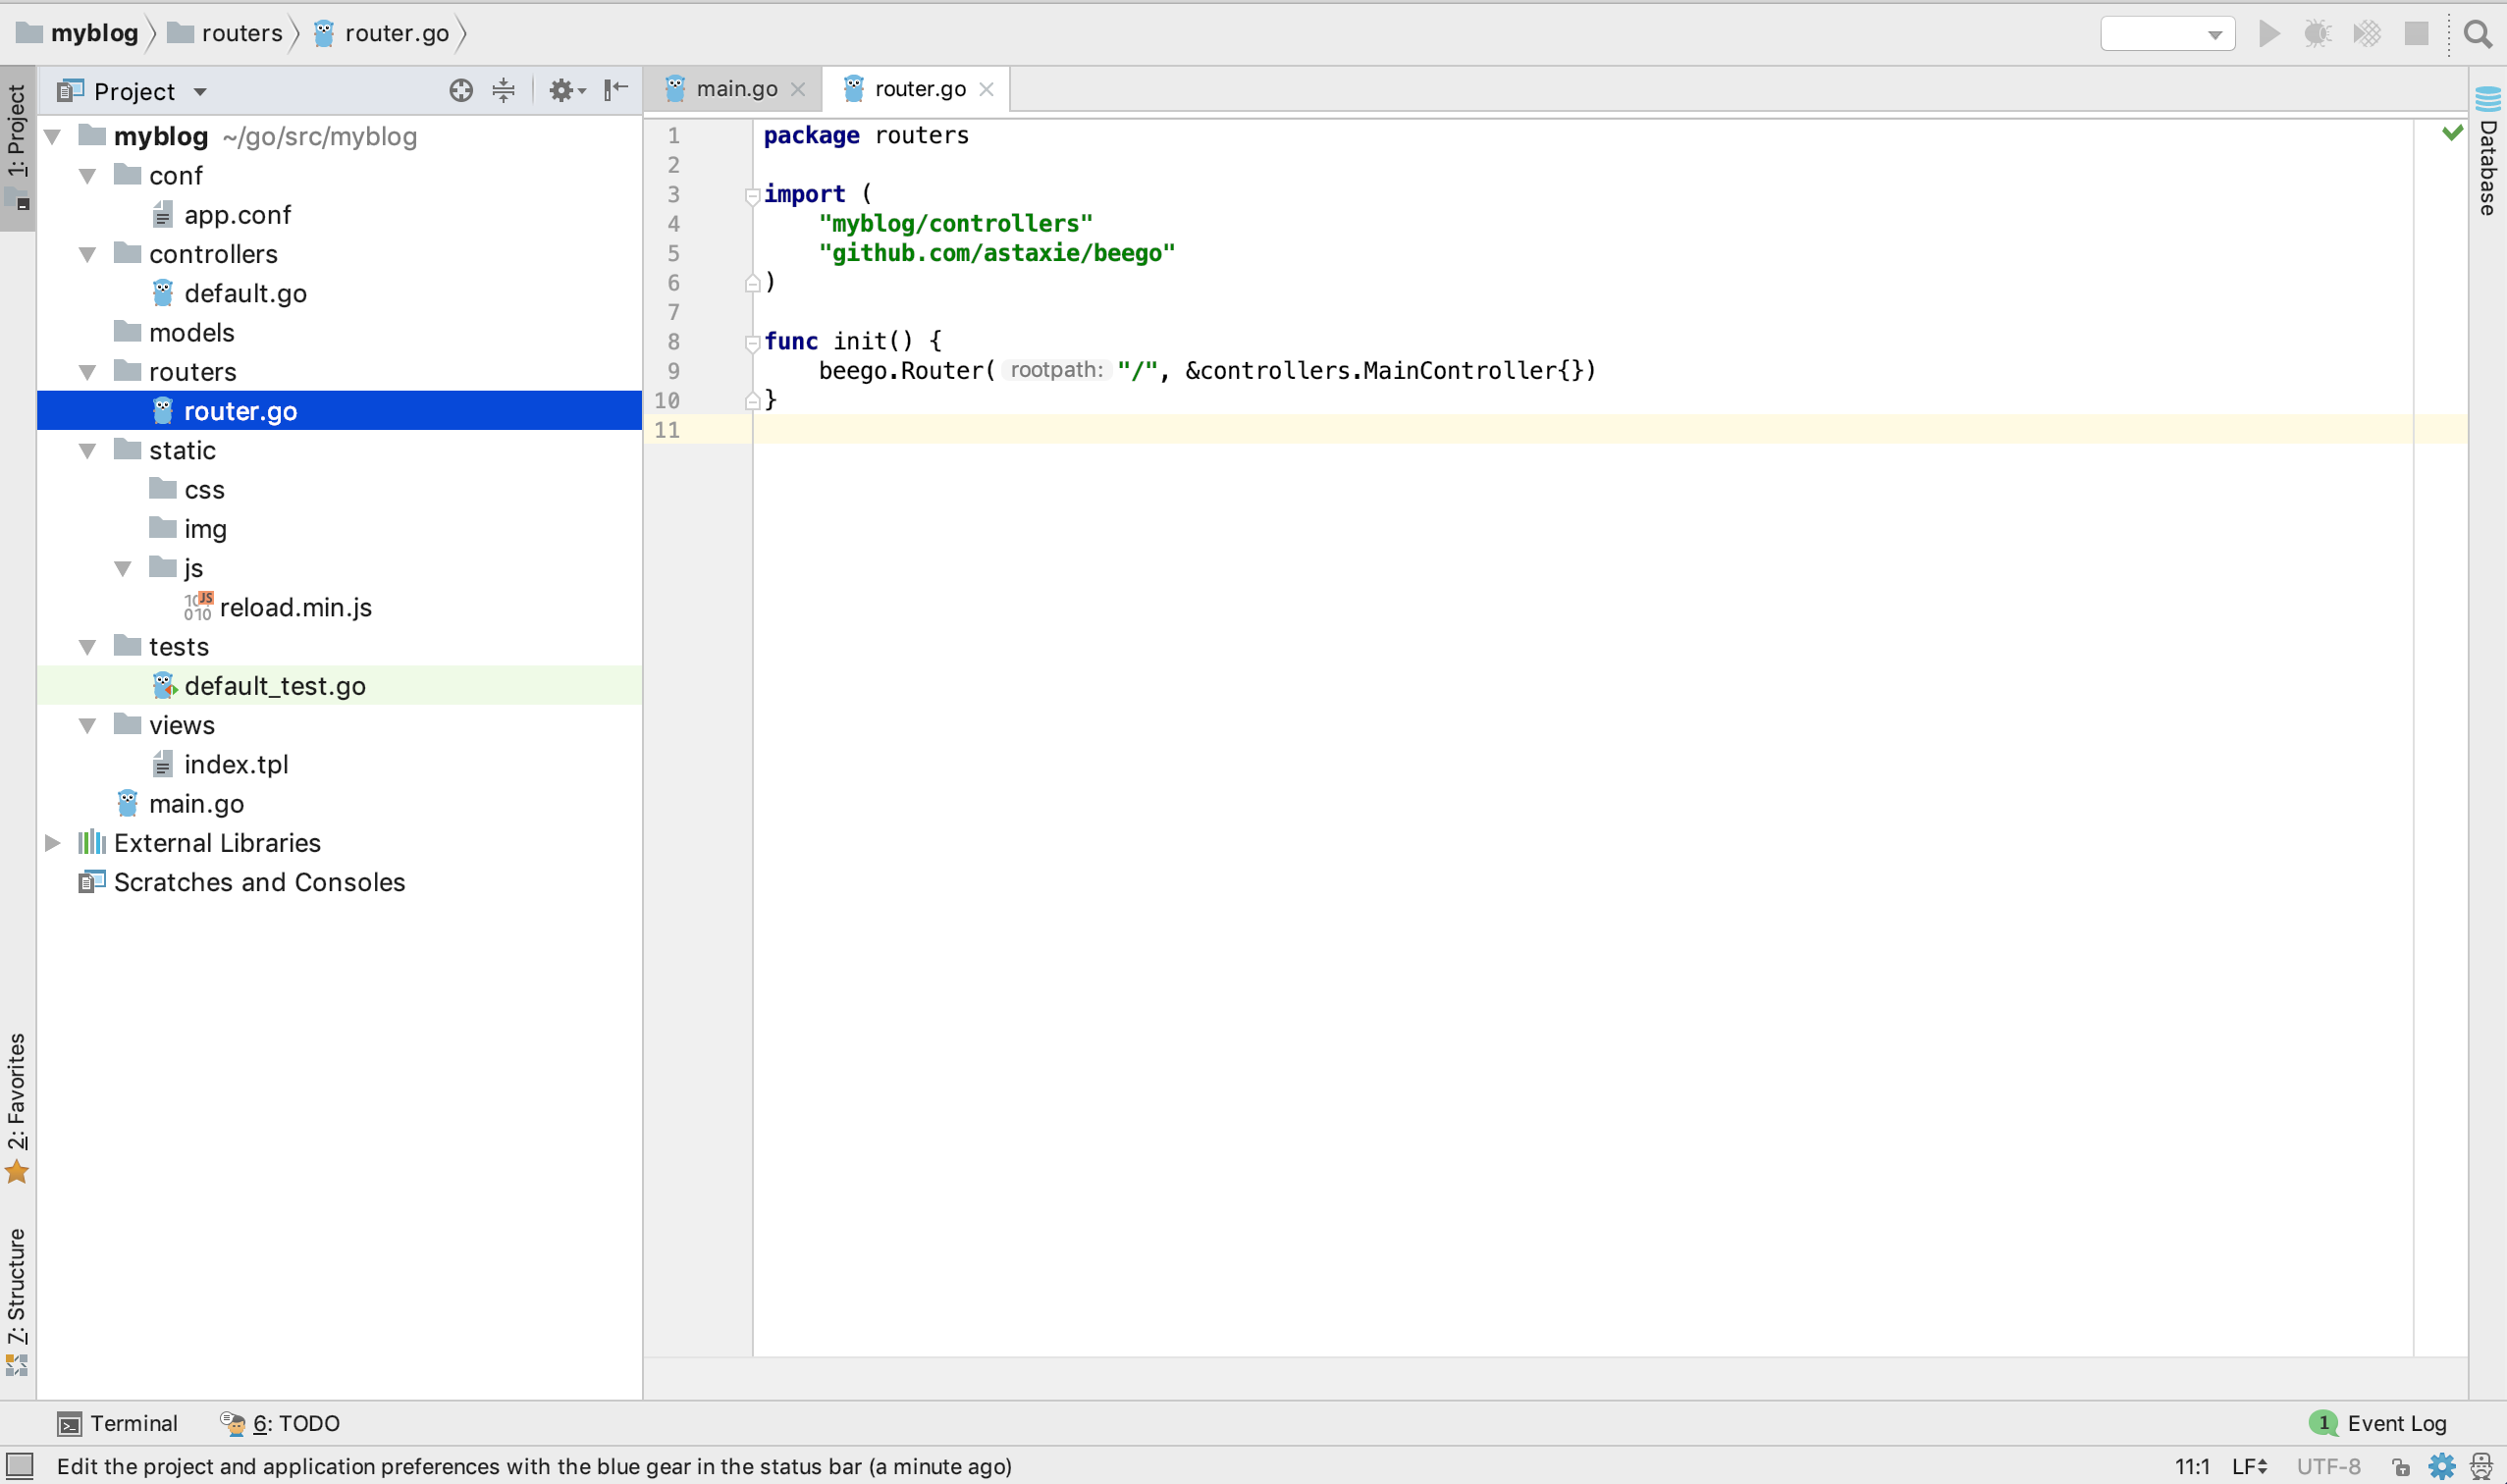Open default_test.go in the project tree
The width and height of the screenshot is (2507, 1484).
click(274, 686)
